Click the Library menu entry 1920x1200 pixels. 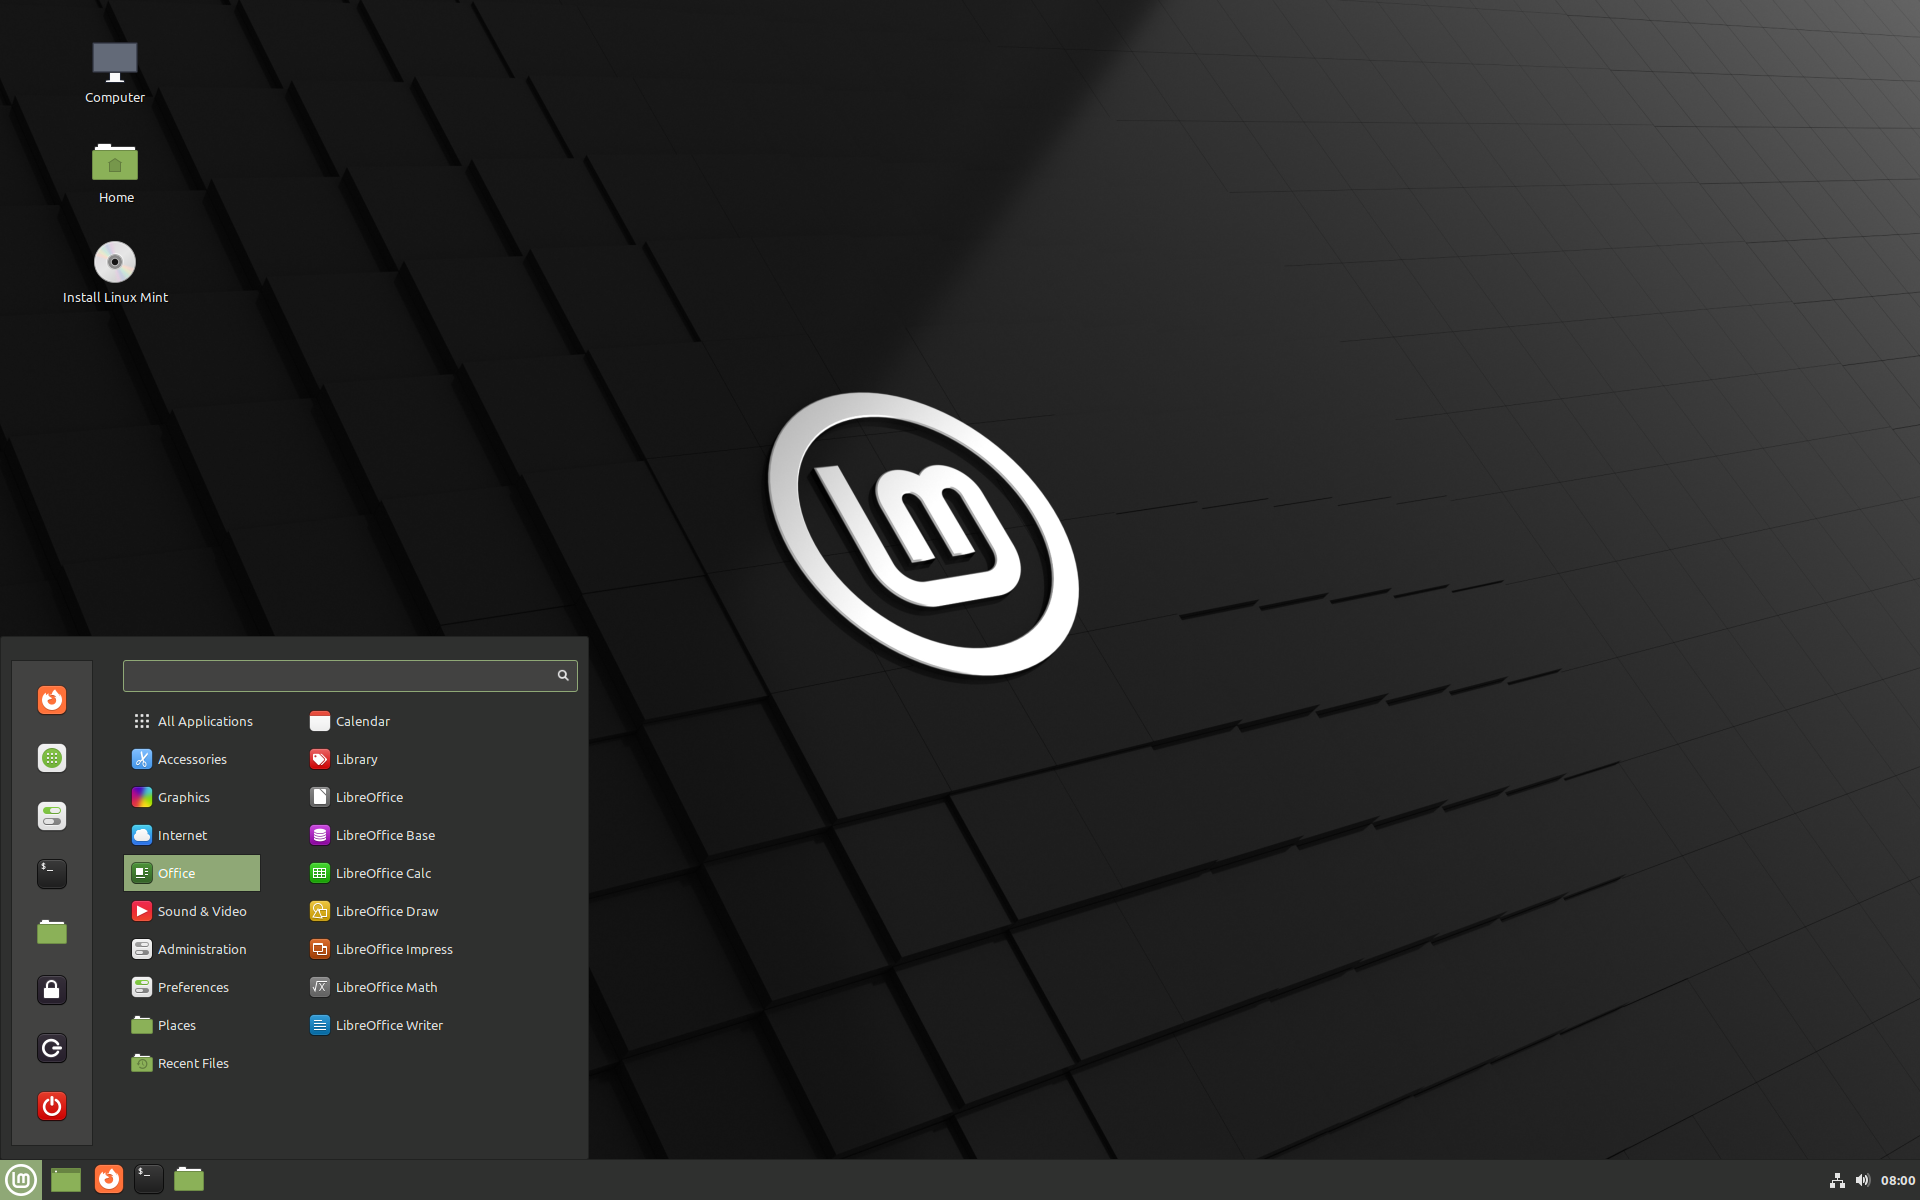357,758
